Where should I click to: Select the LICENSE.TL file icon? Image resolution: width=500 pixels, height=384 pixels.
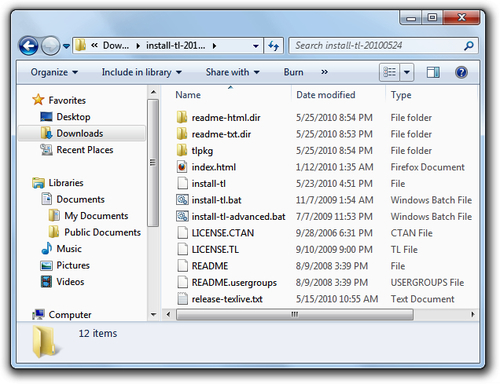point(182,249)
